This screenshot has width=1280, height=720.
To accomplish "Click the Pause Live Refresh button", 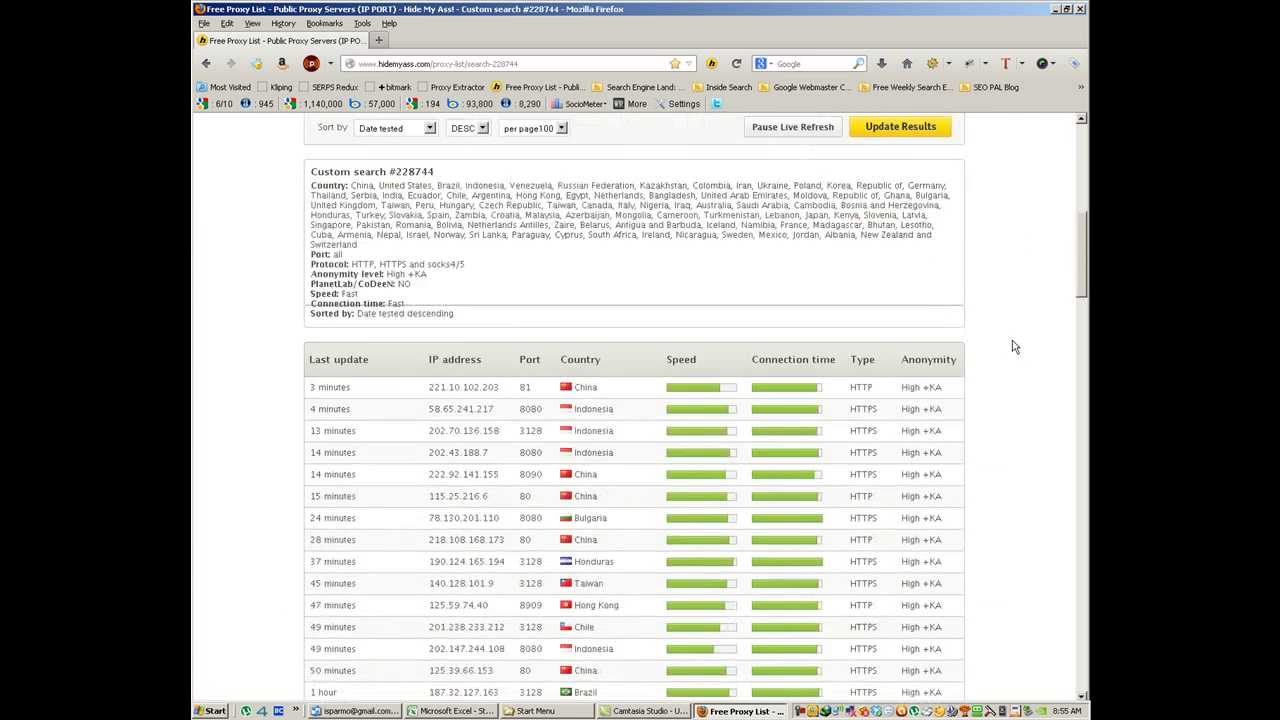I will tap(792, 127).
